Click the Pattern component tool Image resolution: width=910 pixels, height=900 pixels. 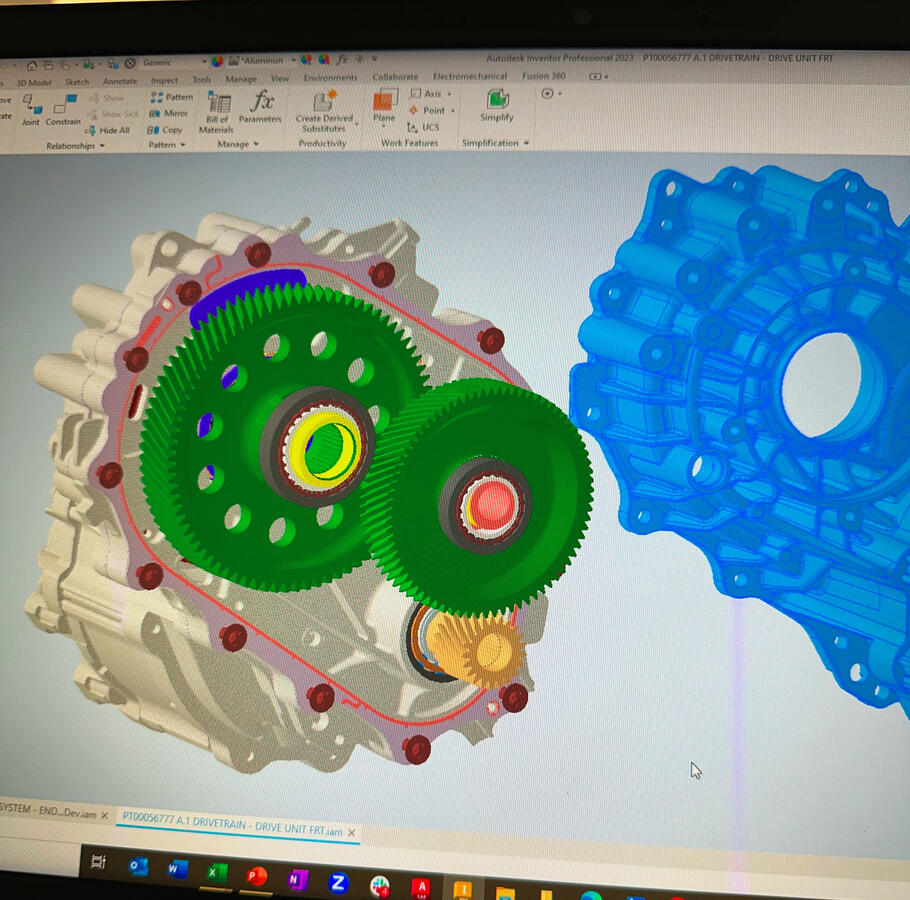coord(172,97)
